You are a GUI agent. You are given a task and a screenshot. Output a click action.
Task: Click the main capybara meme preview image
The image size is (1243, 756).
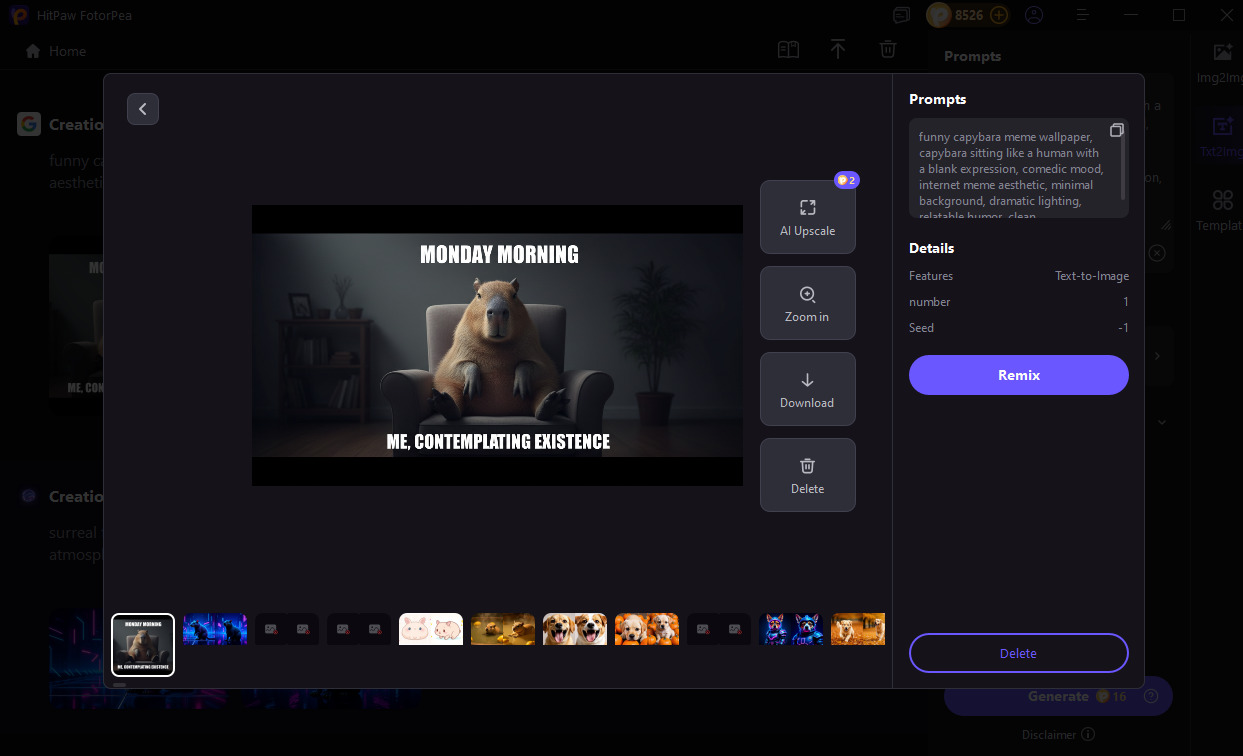(497, 345)
